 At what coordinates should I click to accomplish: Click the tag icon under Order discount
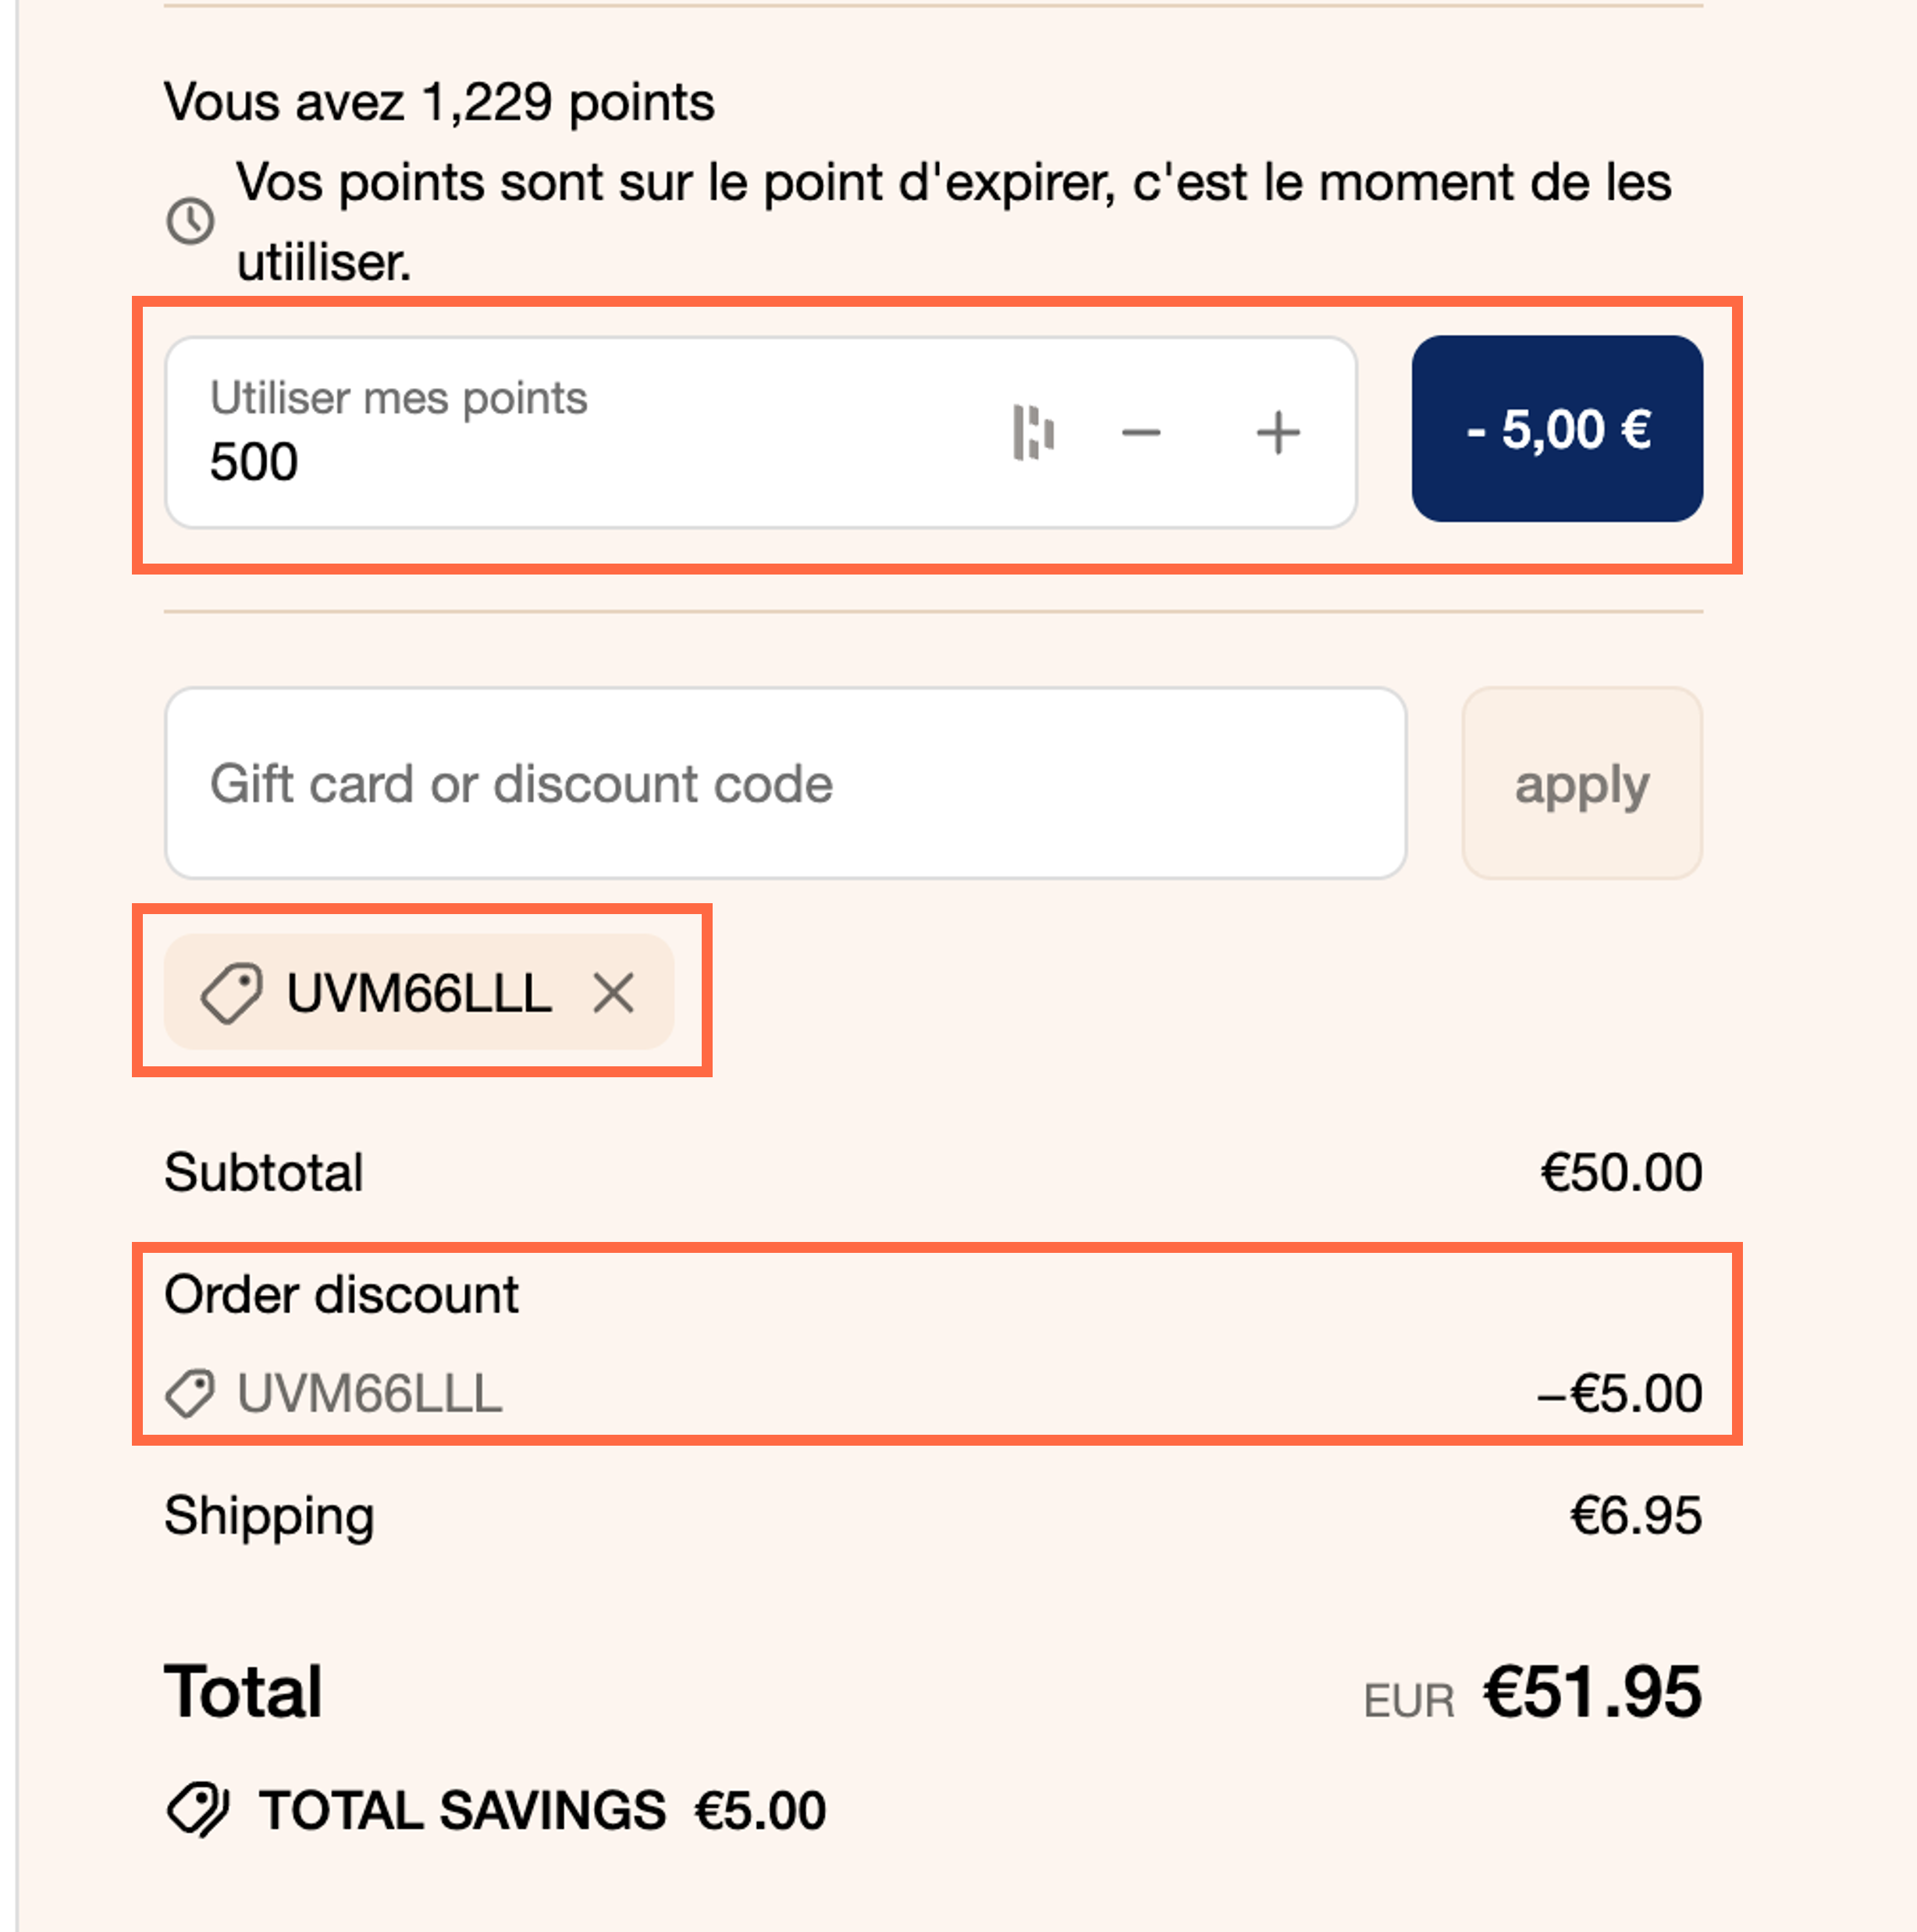[x=190, y=1393]
